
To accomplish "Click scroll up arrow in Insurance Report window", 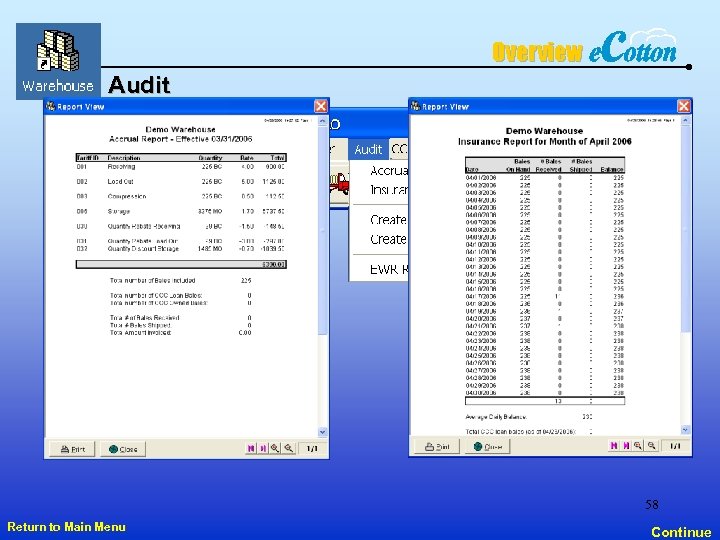I will pos(685,120).
